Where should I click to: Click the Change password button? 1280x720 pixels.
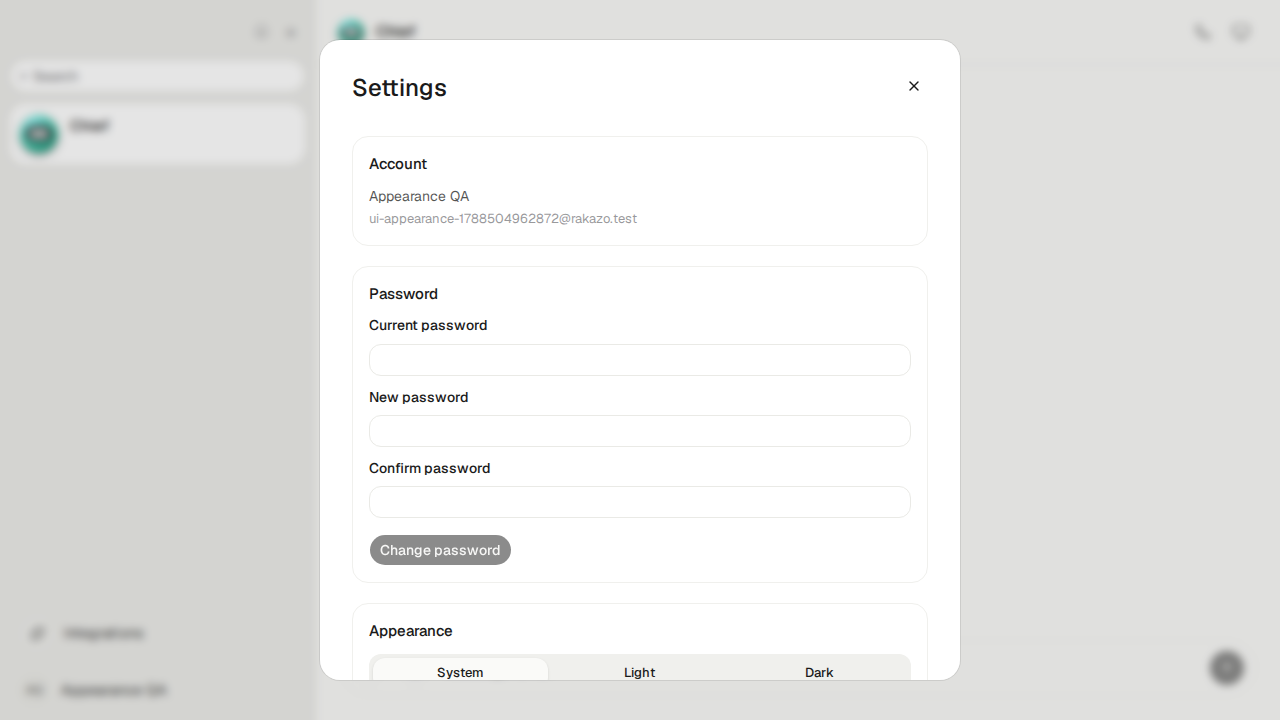click(440, 550)
